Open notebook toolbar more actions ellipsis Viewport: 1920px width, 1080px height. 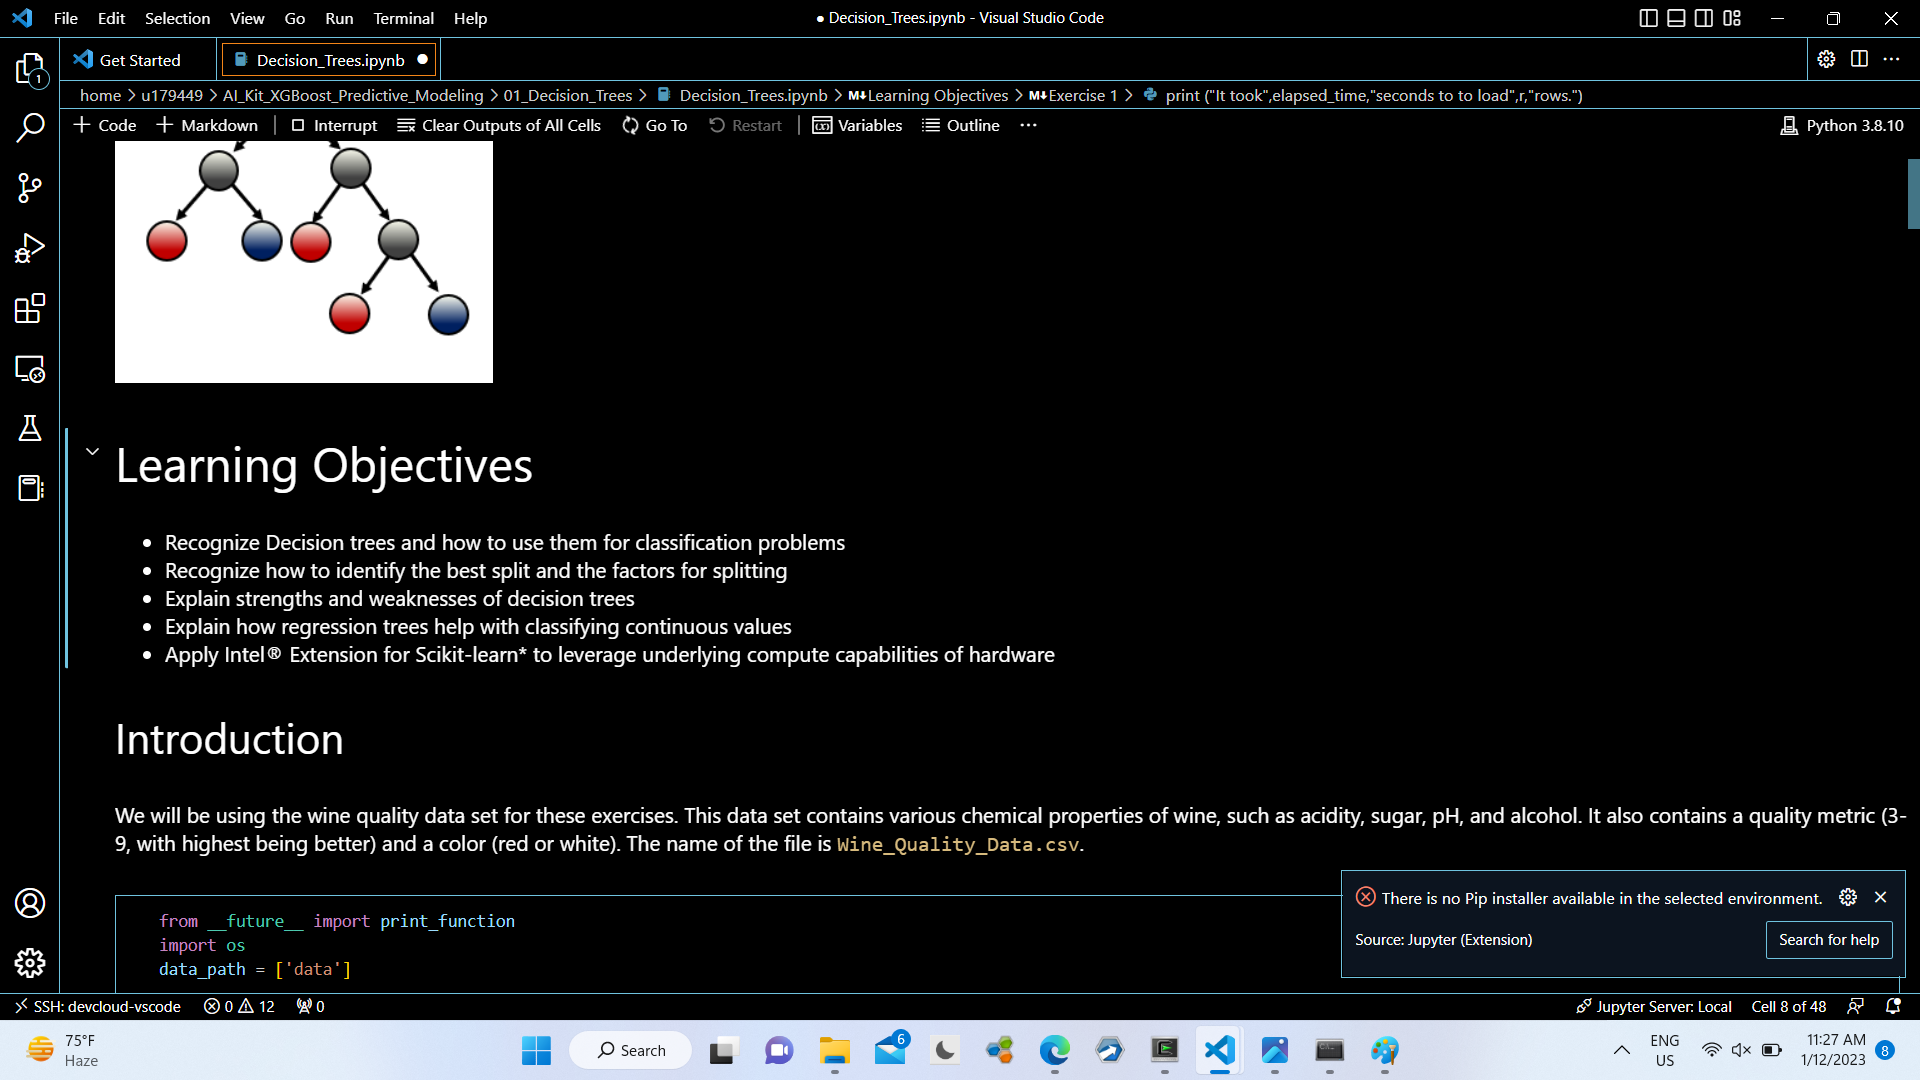coord(1028,125)
